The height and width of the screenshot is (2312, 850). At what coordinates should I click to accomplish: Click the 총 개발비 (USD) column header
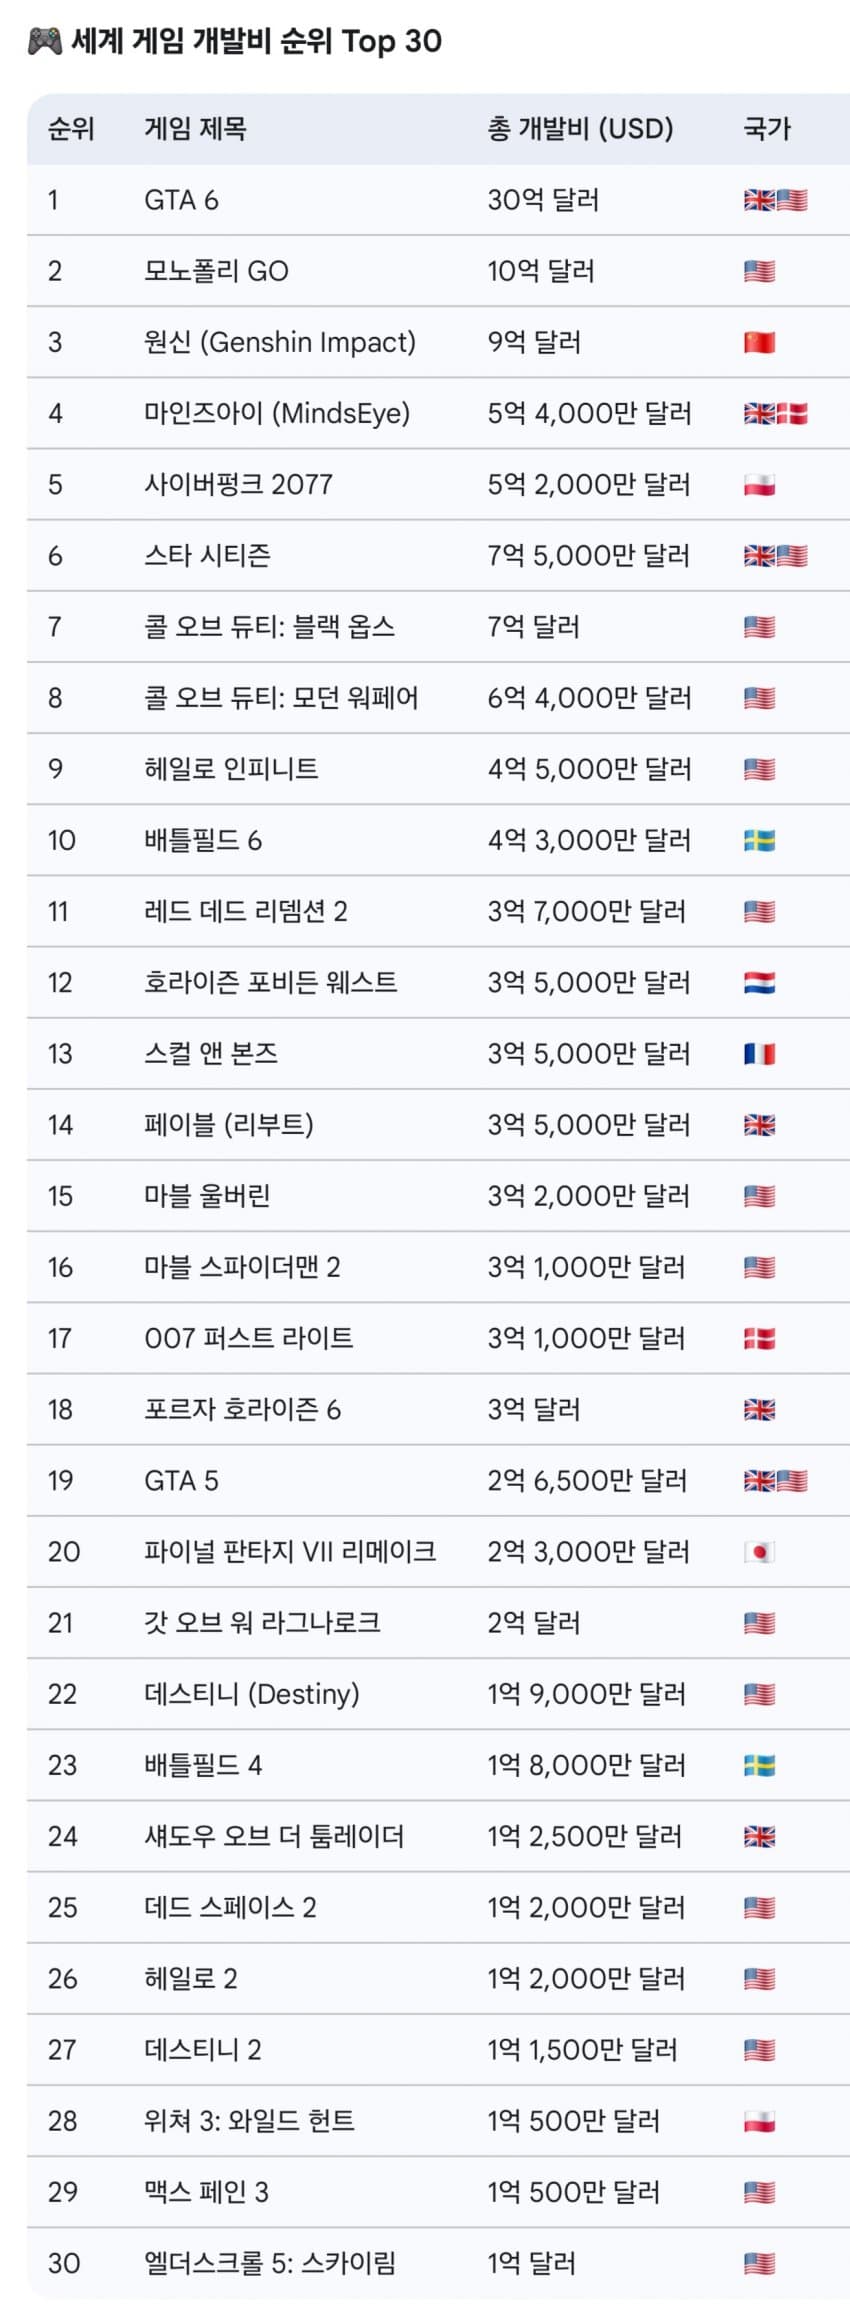(580, 129)
